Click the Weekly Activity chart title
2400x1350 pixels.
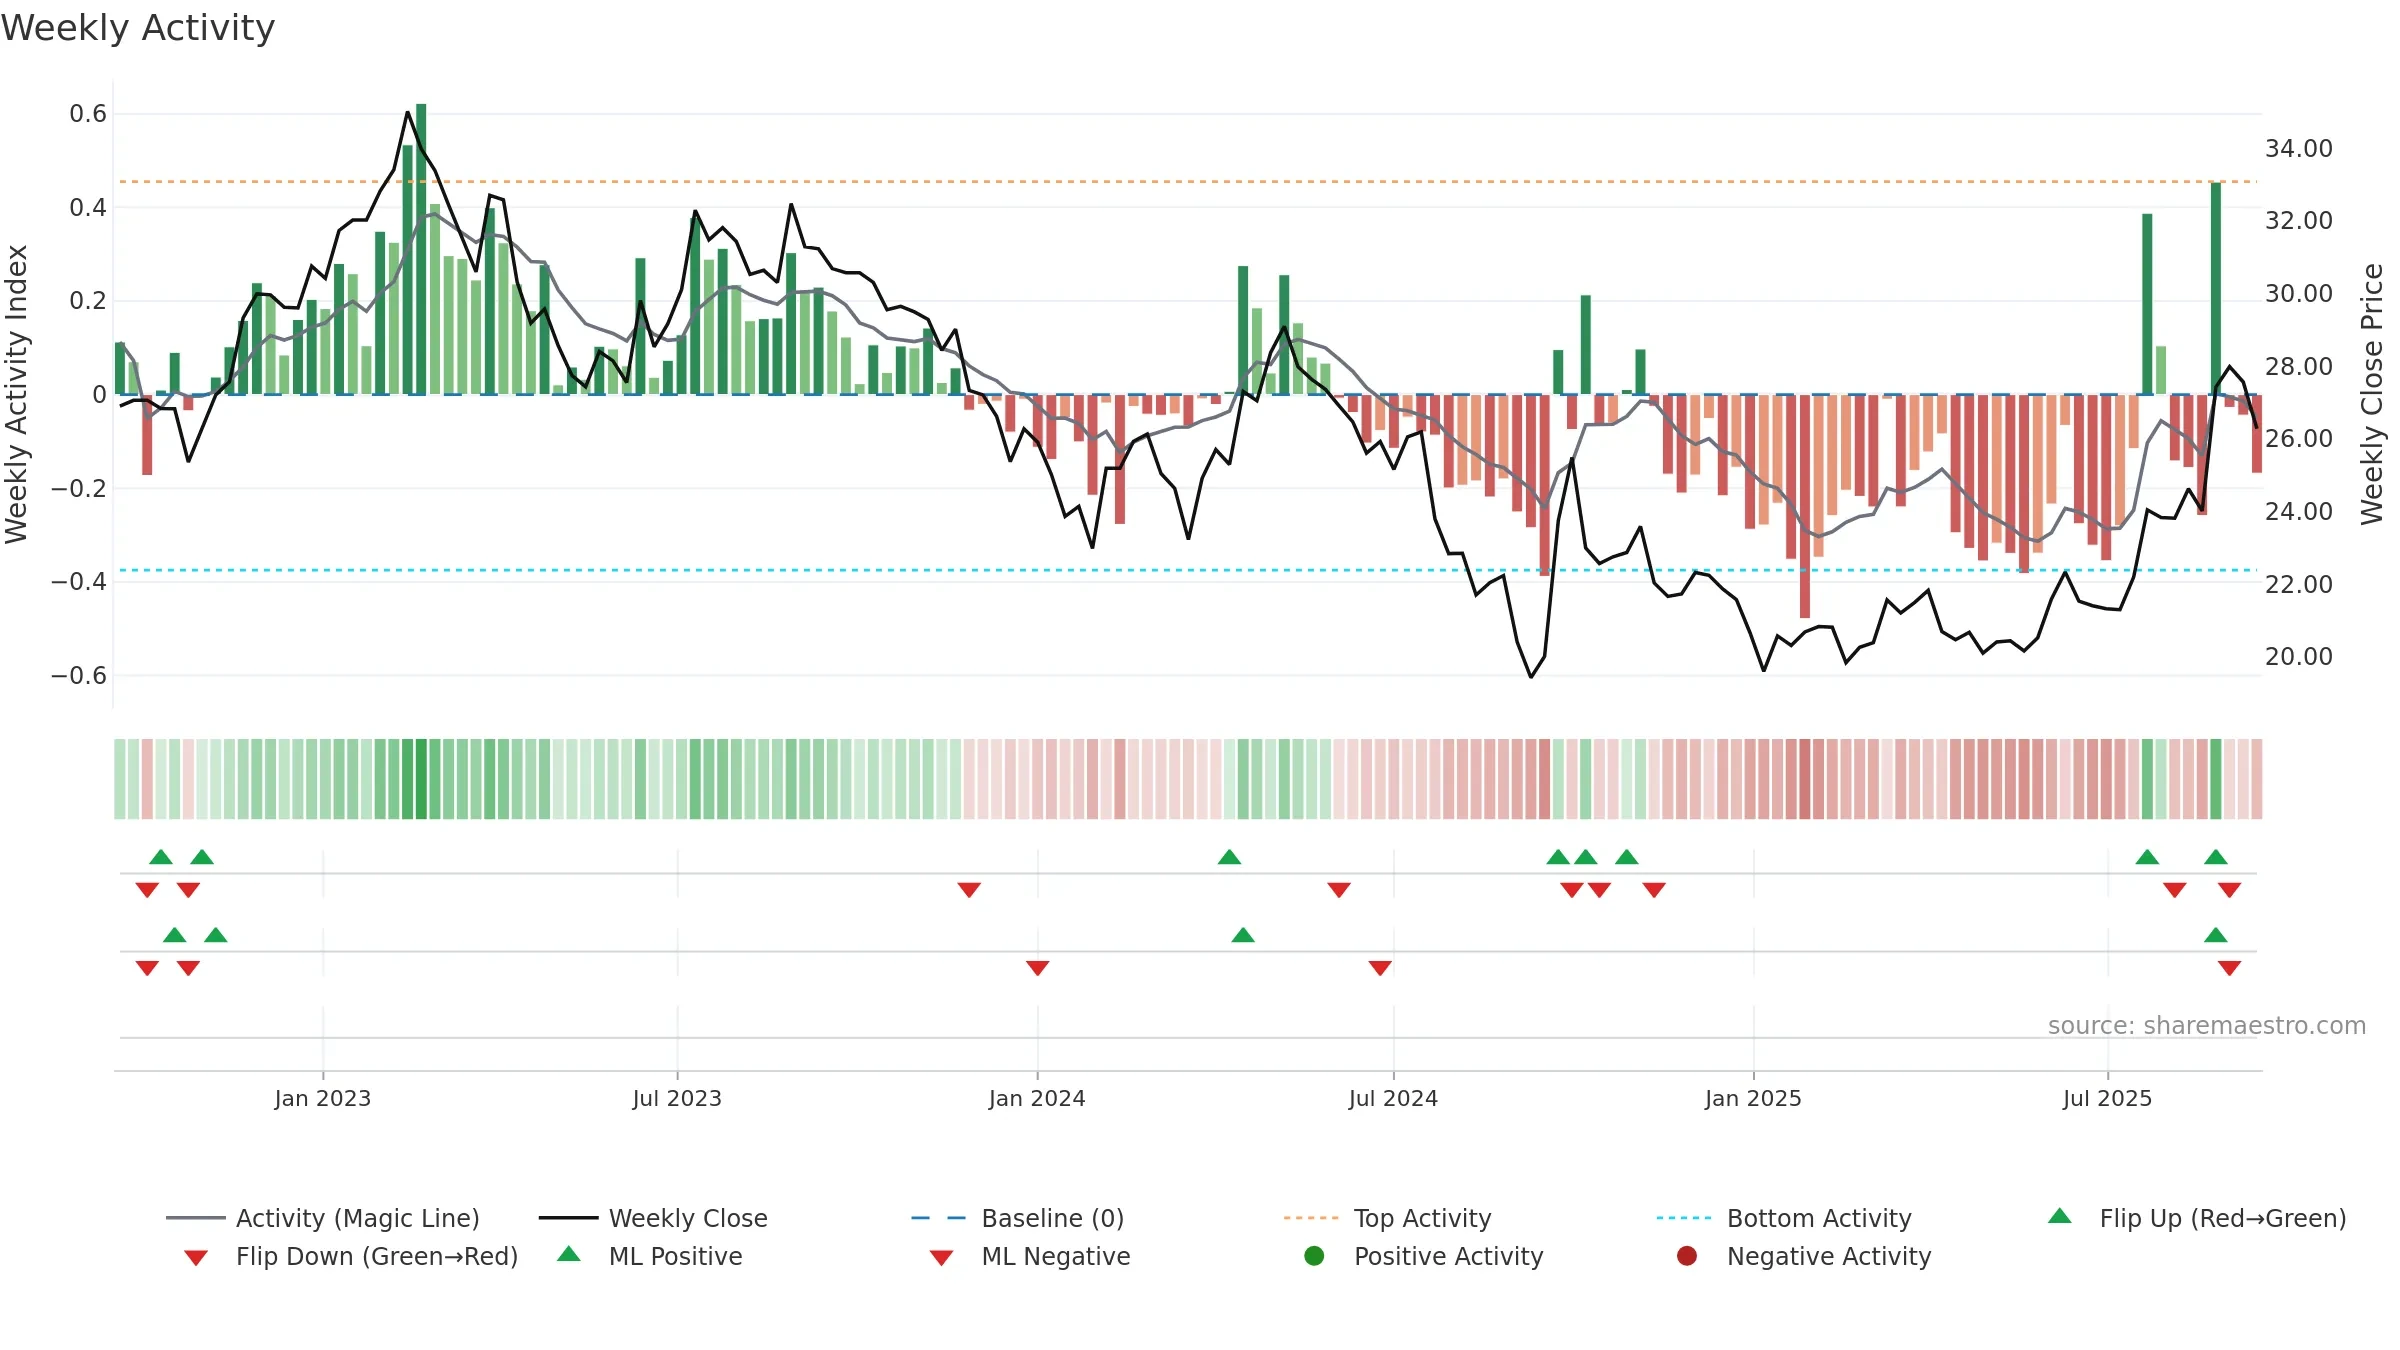(138, 28)
